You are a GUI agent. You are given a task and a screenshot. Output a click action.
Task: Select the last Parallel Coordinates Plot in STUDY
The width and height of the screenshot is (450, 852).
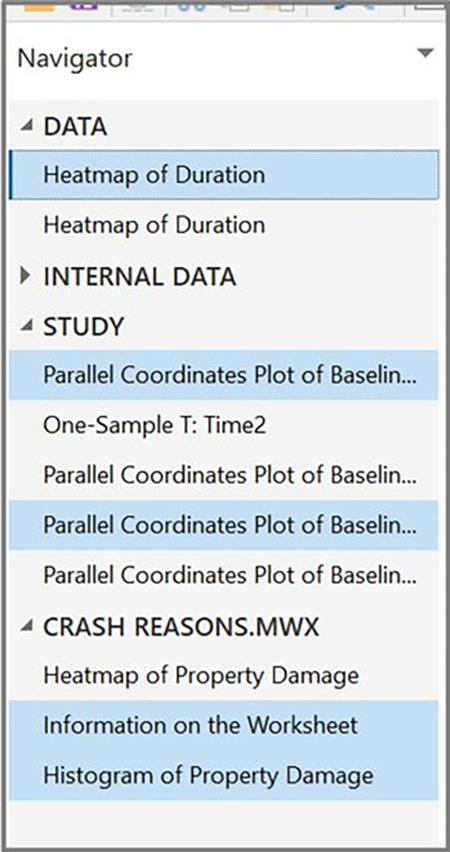pos(224,575)
